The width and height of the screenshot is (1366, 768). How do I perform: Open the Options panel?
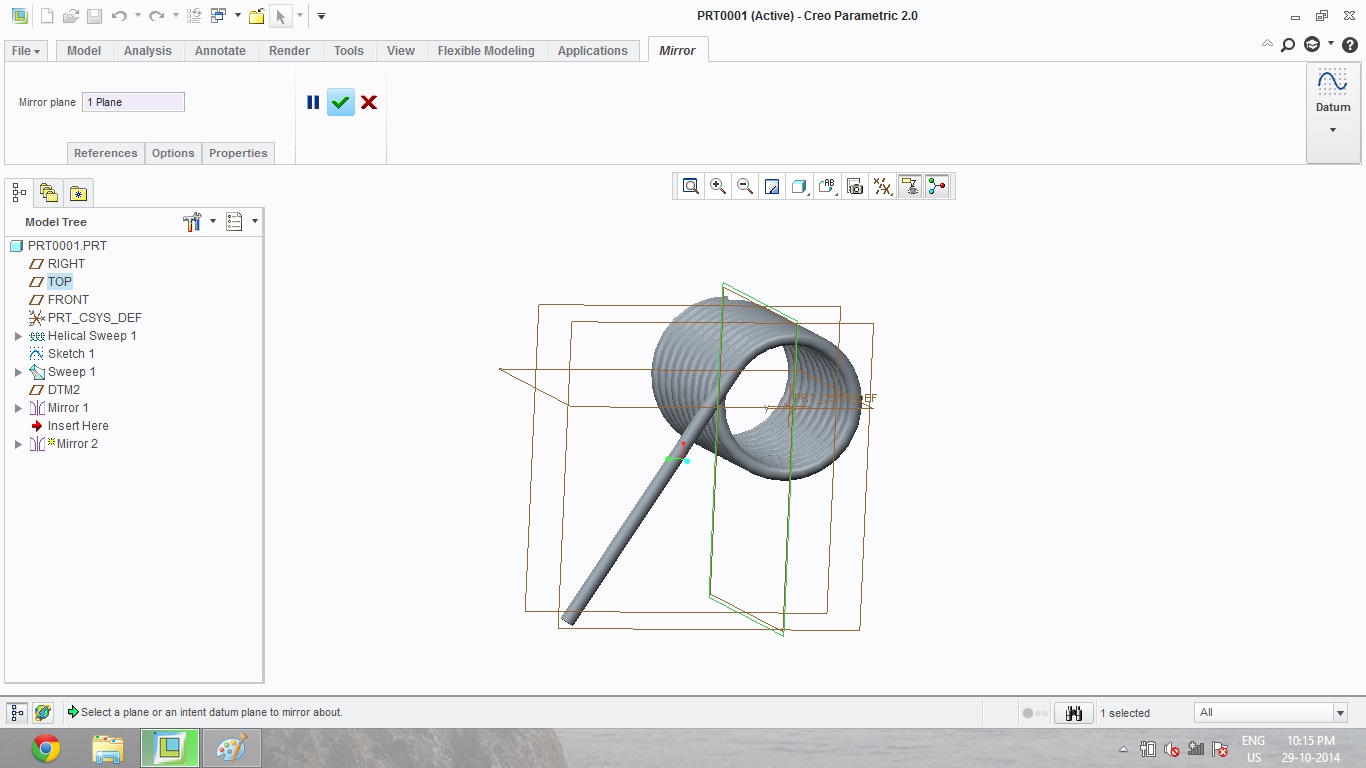click(x=173, y=153)
